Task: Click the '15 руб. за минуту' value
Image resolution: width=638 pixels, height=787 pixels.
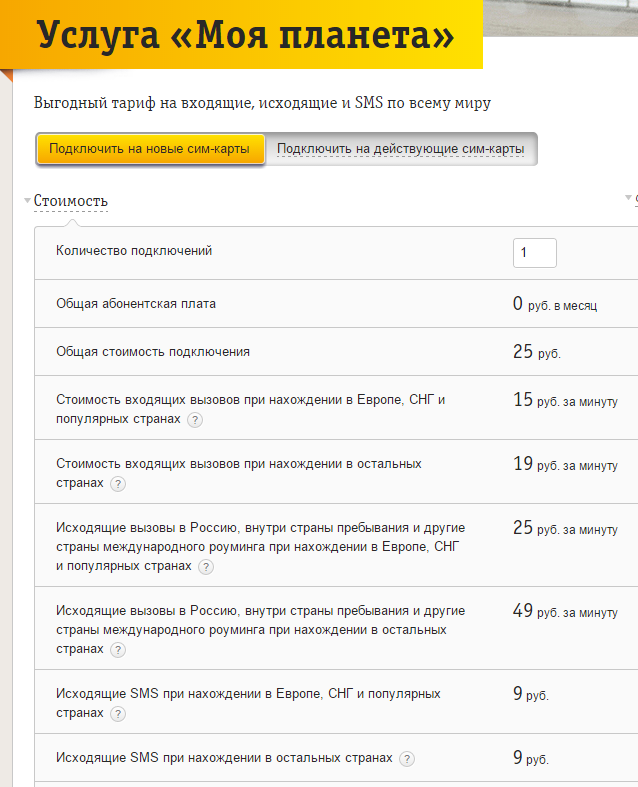Action: [565, 400]
